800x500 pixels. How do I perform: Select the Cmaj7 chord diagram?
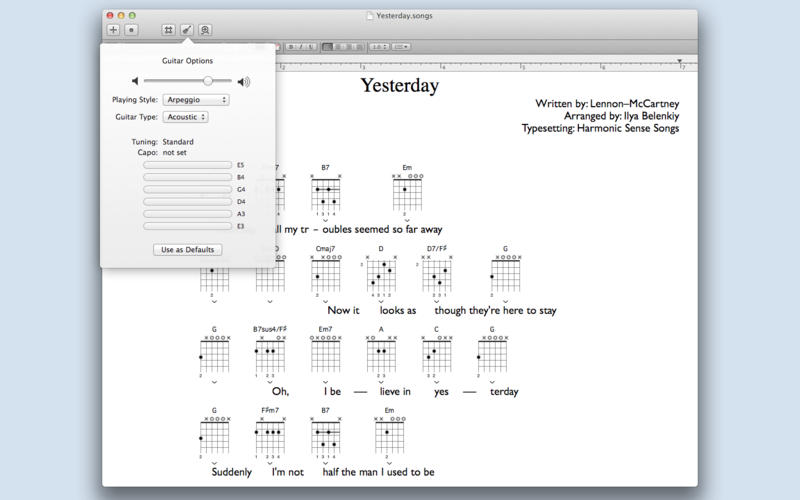(x=326, y=273)
